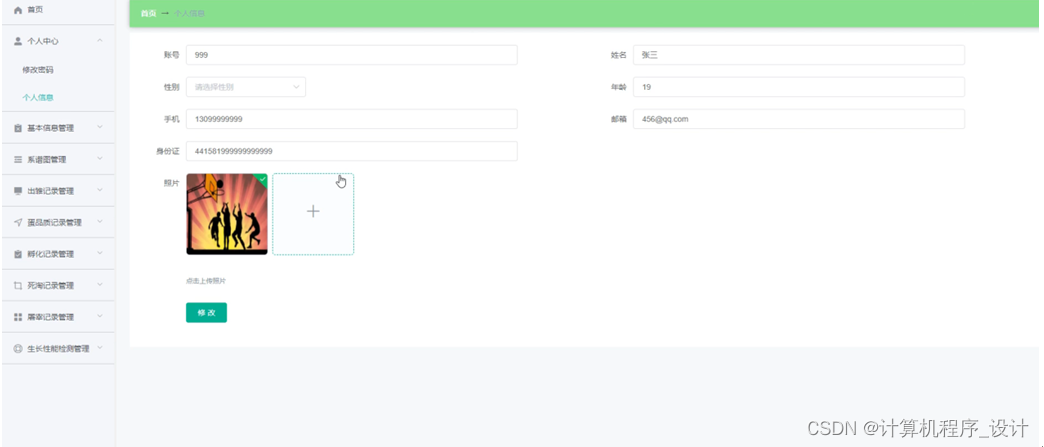This screenshot has width=1044, height=447.
Task: Open 修改密码 submenu item
Action: tap(38, 69)
